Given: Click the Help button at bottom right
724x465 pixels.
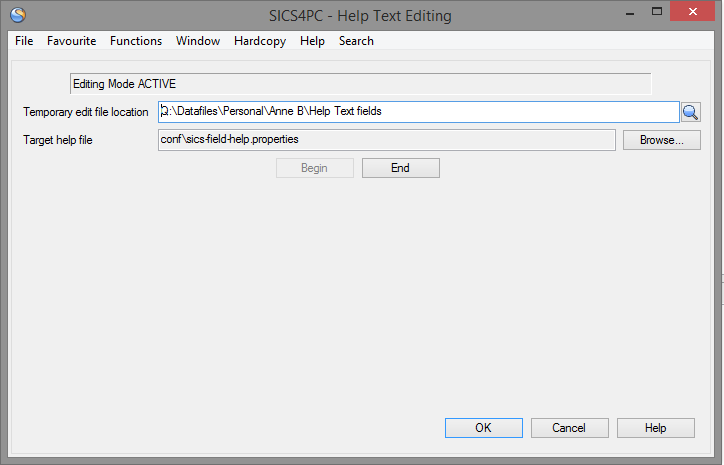Looking at the screenshot, I should point(655,428).
